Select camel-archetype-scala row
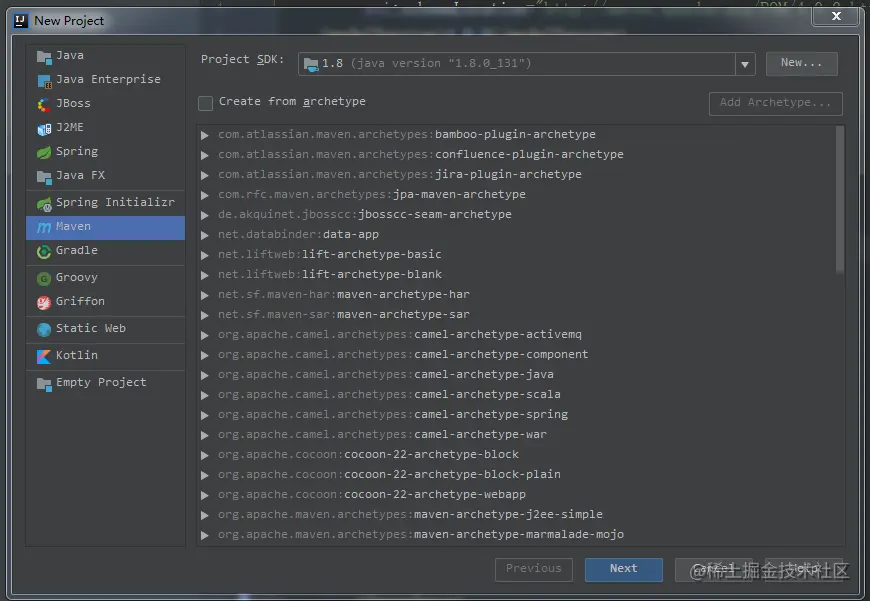The image size is (870, 601). [x=516, y=395]
